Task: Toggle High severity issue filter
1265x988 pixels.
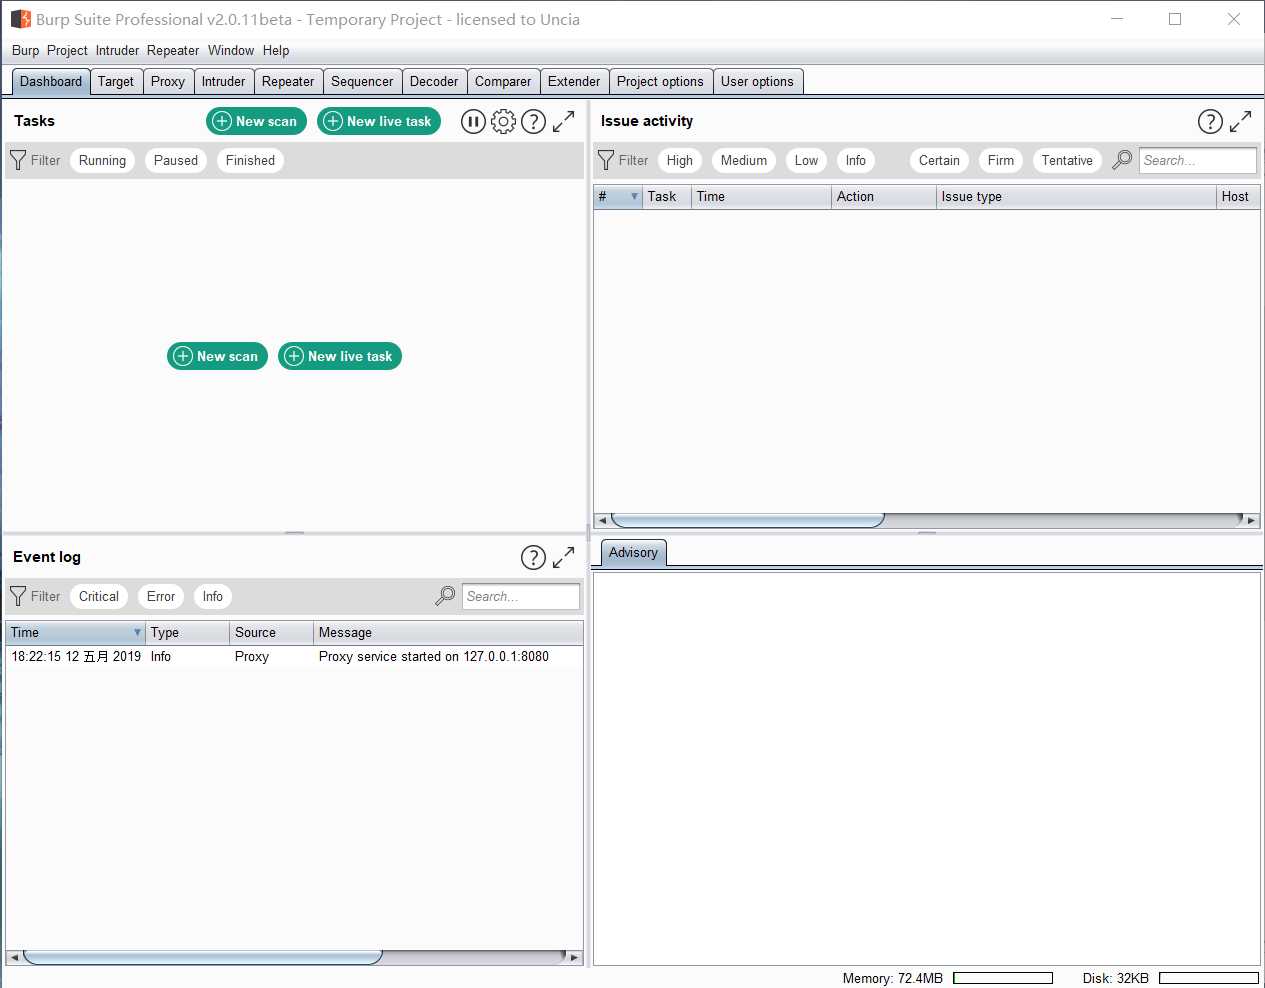Action: coord(680,160)
